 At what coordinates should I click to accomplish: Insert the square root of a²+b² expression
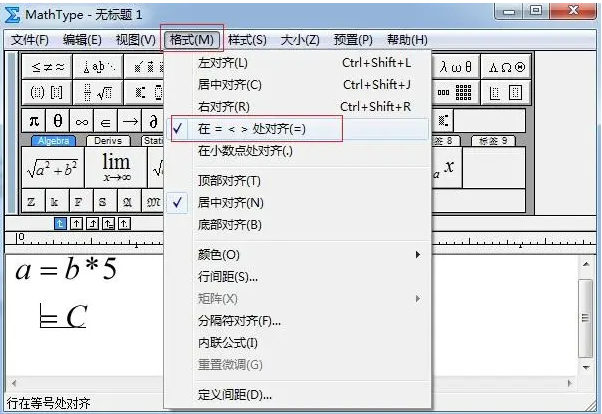(x=53, y=167)
